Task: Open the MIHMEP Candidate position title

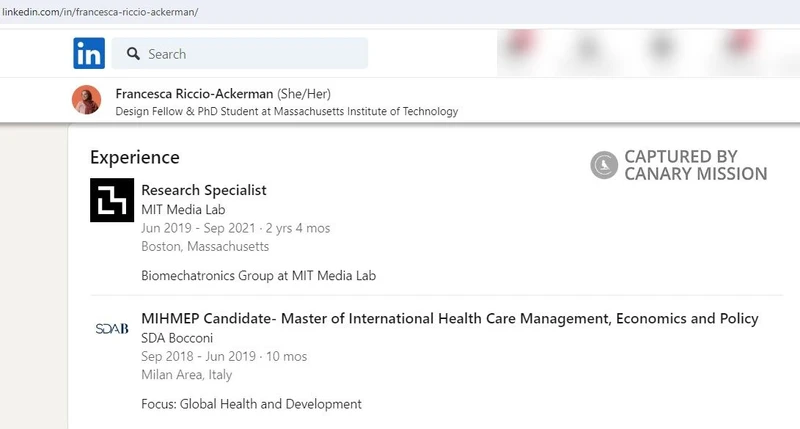Action: [x=449, y=319]
